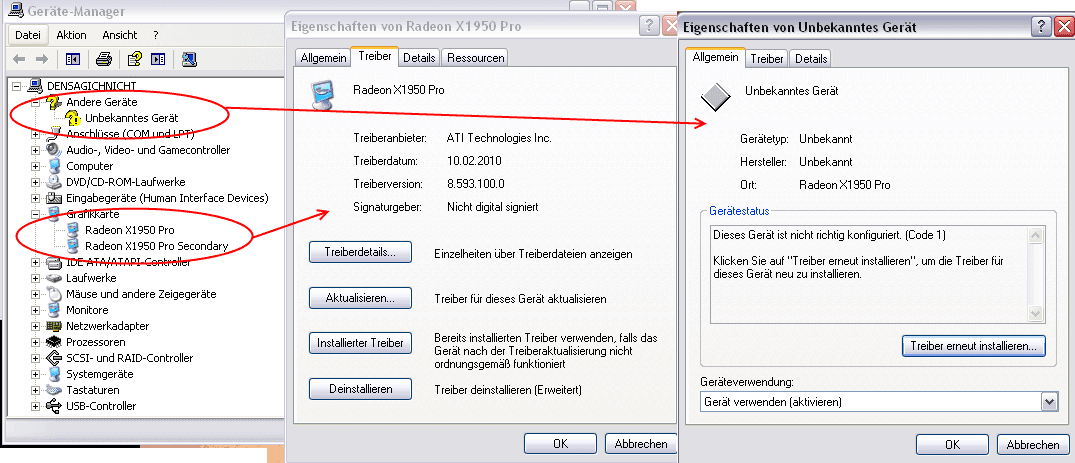Click Treiberanbieter value ATI Technologies Inc.

(x=499, y=138)
